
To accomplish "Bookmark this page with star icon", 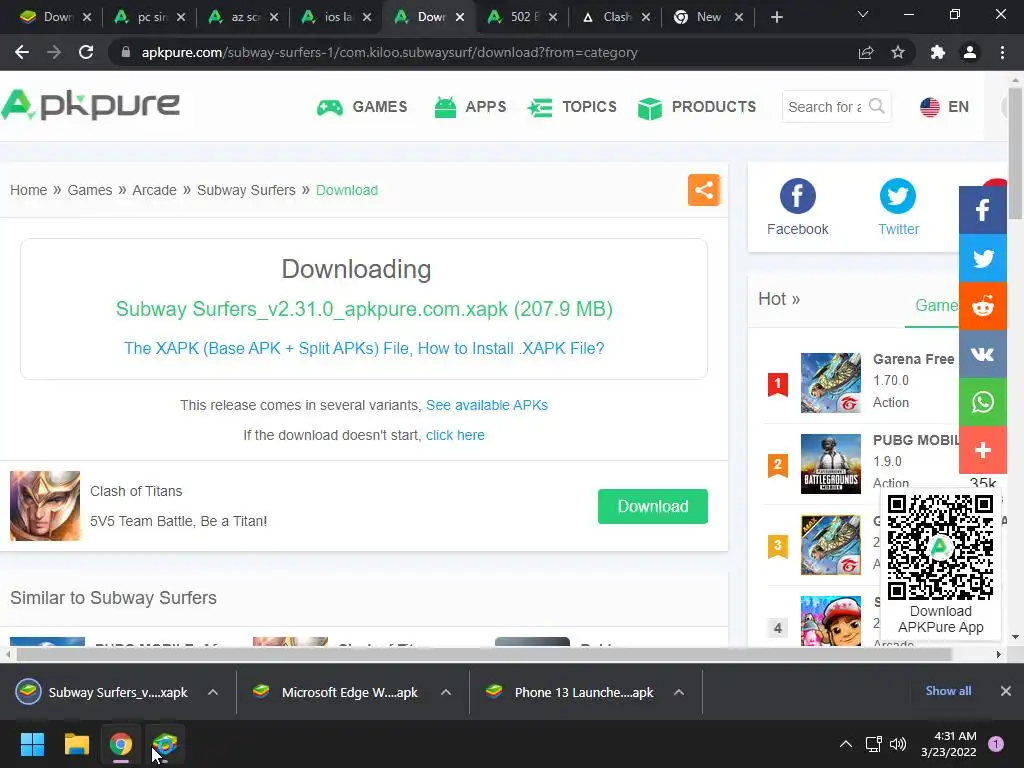I will point(898,52).
